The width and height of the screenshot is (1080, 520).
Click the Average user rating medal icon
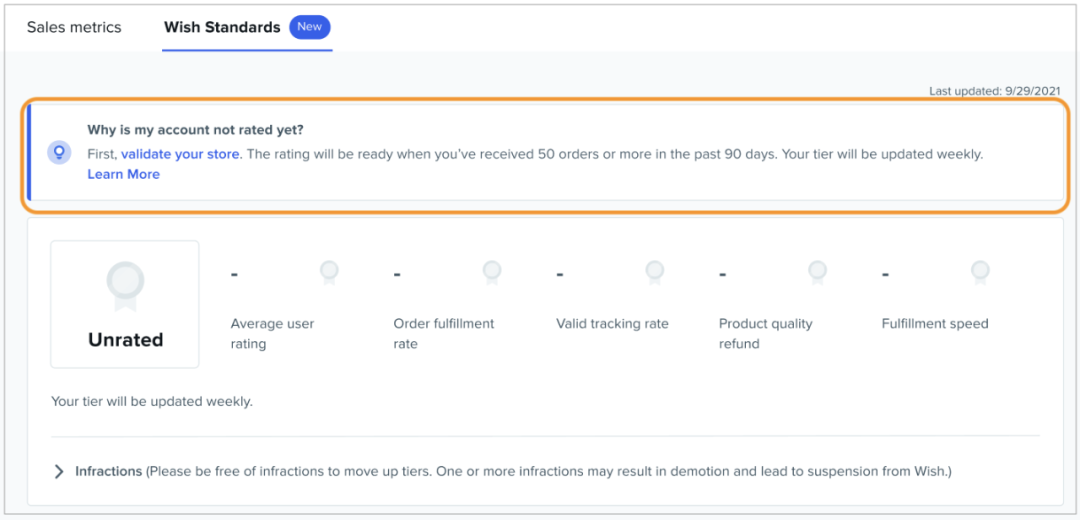pos(329,272)
